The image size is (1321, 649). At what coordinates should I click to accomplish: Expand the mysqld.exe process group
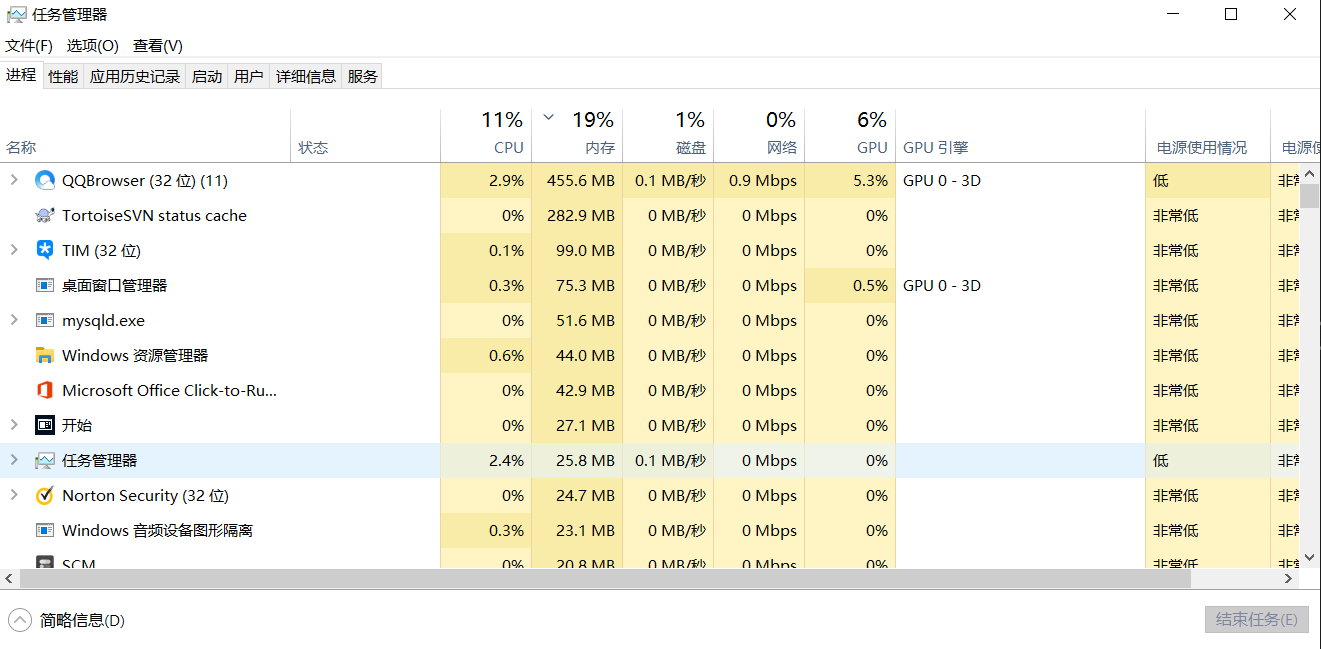(x=14, y=320)
